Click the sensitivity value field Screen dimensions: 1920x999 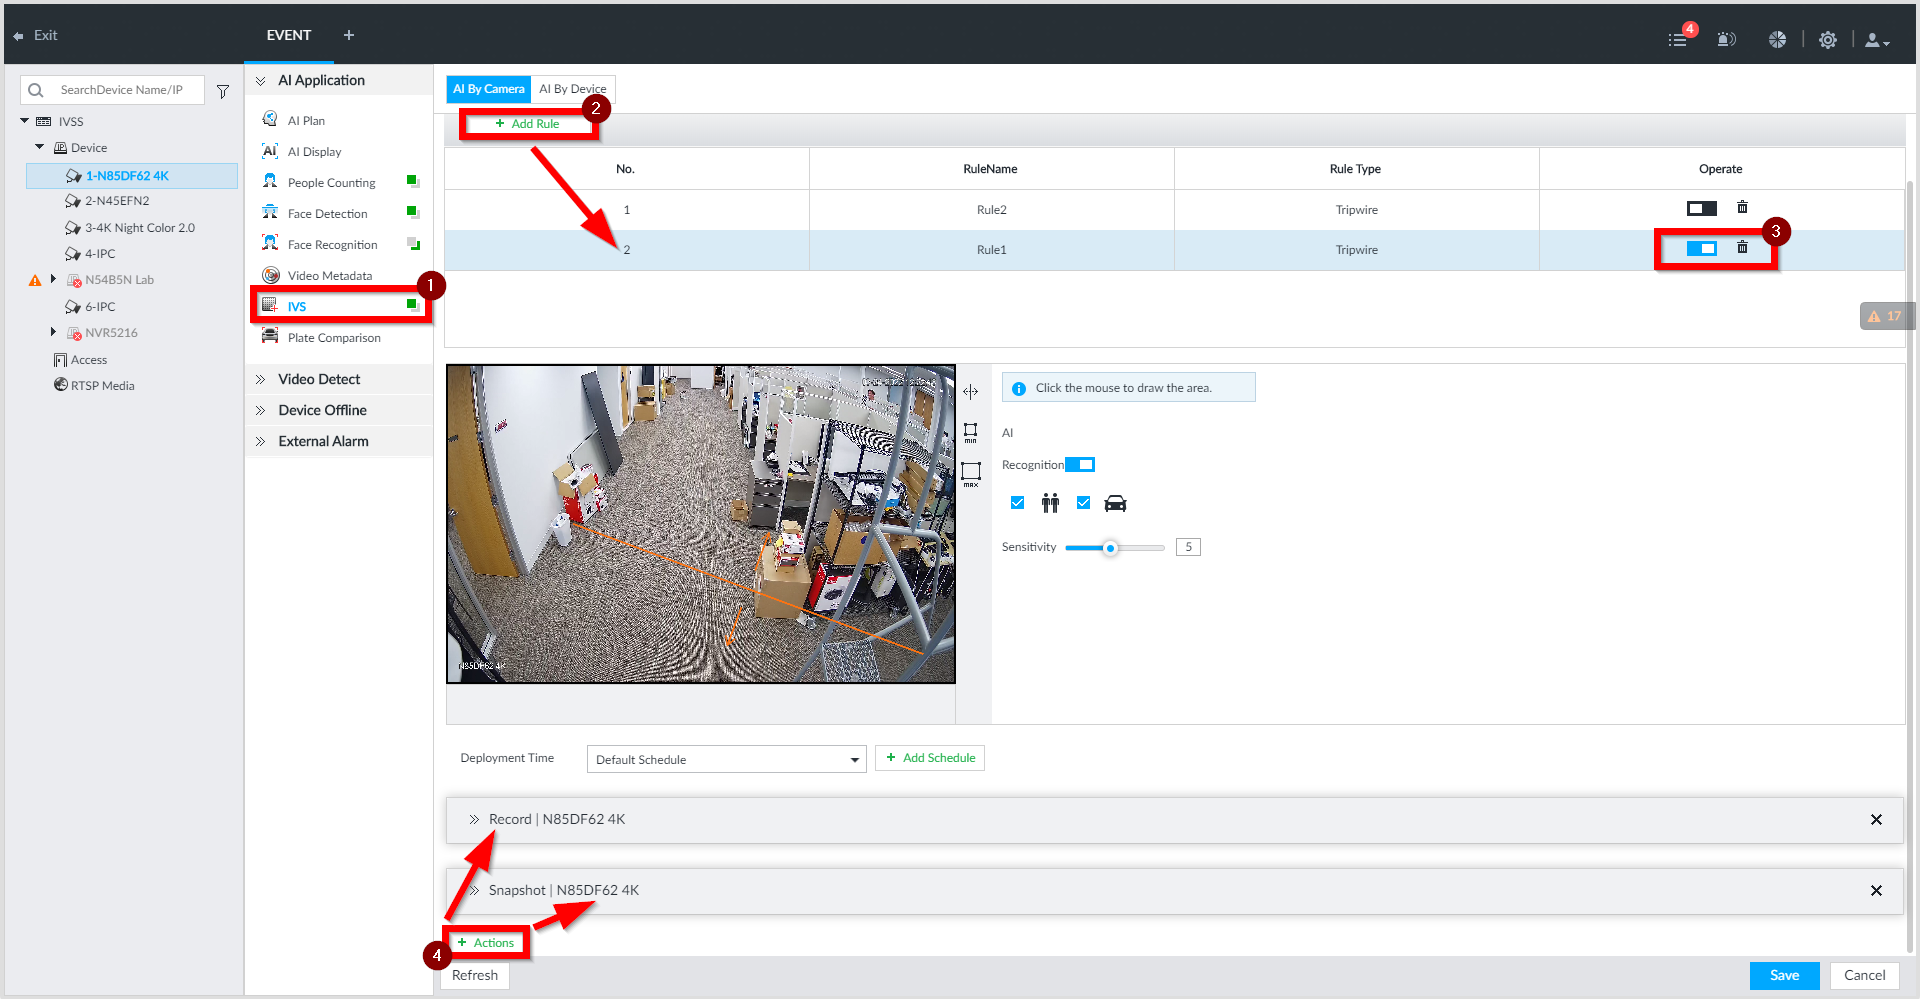[1188, 547]
